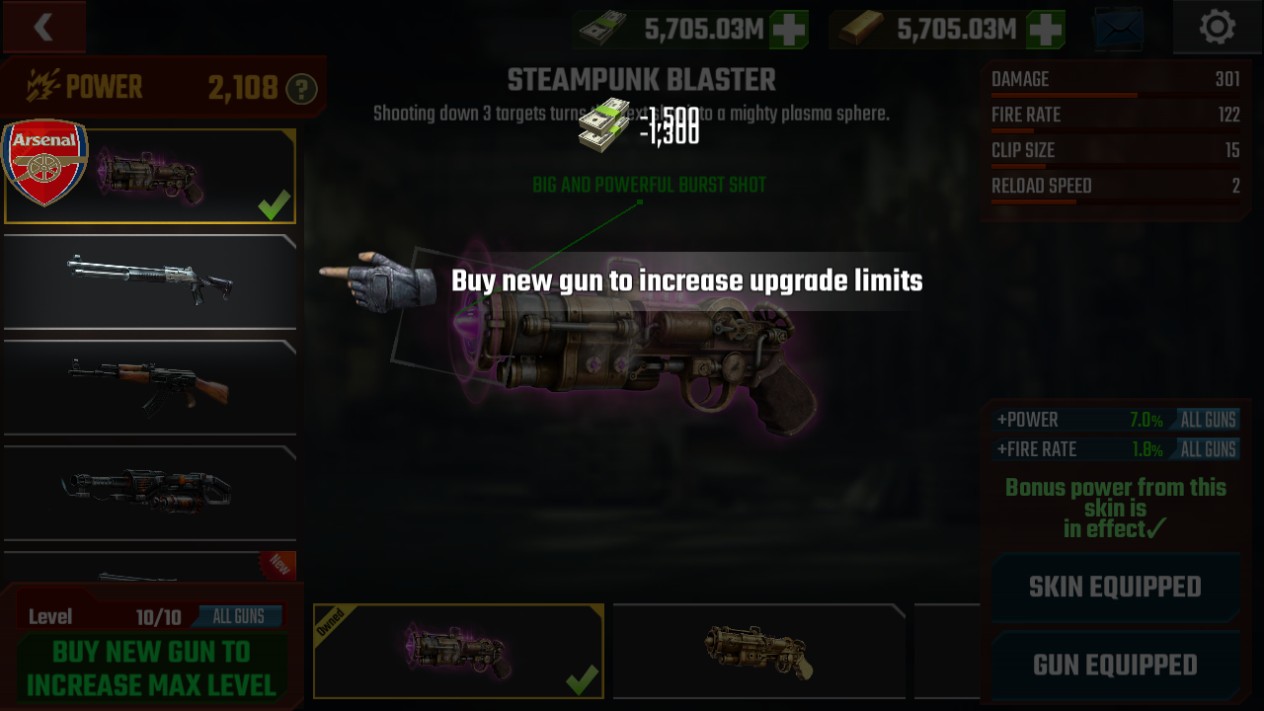
Task: Tap Buy New Gun to Increase Max Level
Action: click(151, 668)
